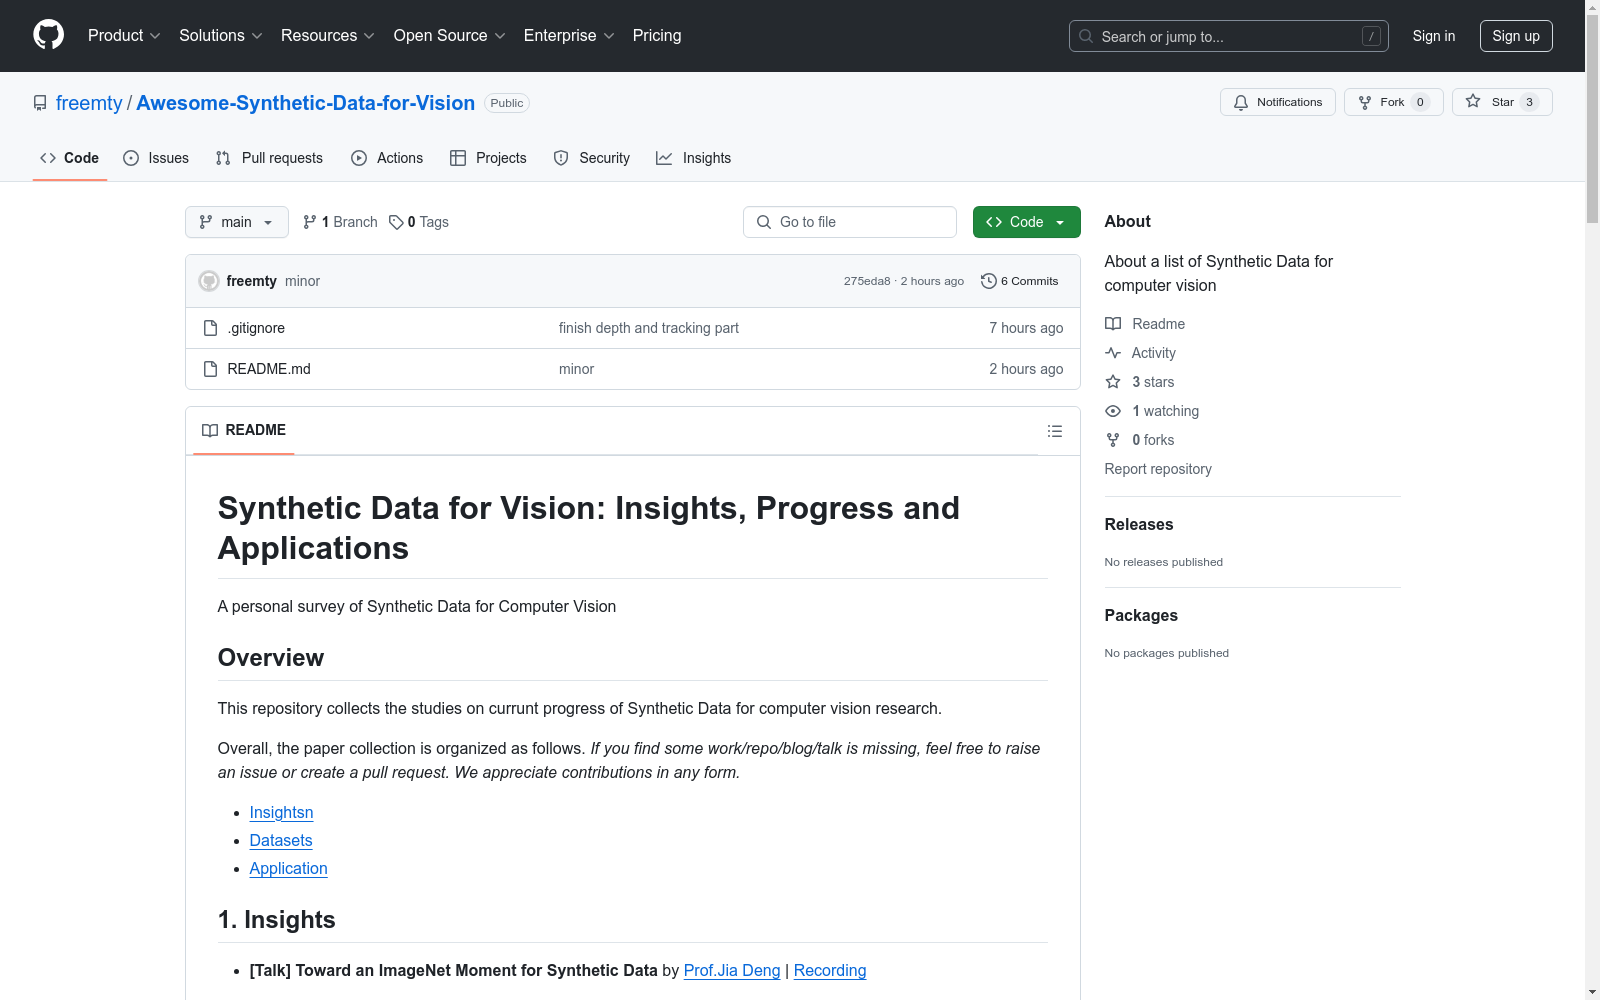Click the Fork button

[1394, 102]
